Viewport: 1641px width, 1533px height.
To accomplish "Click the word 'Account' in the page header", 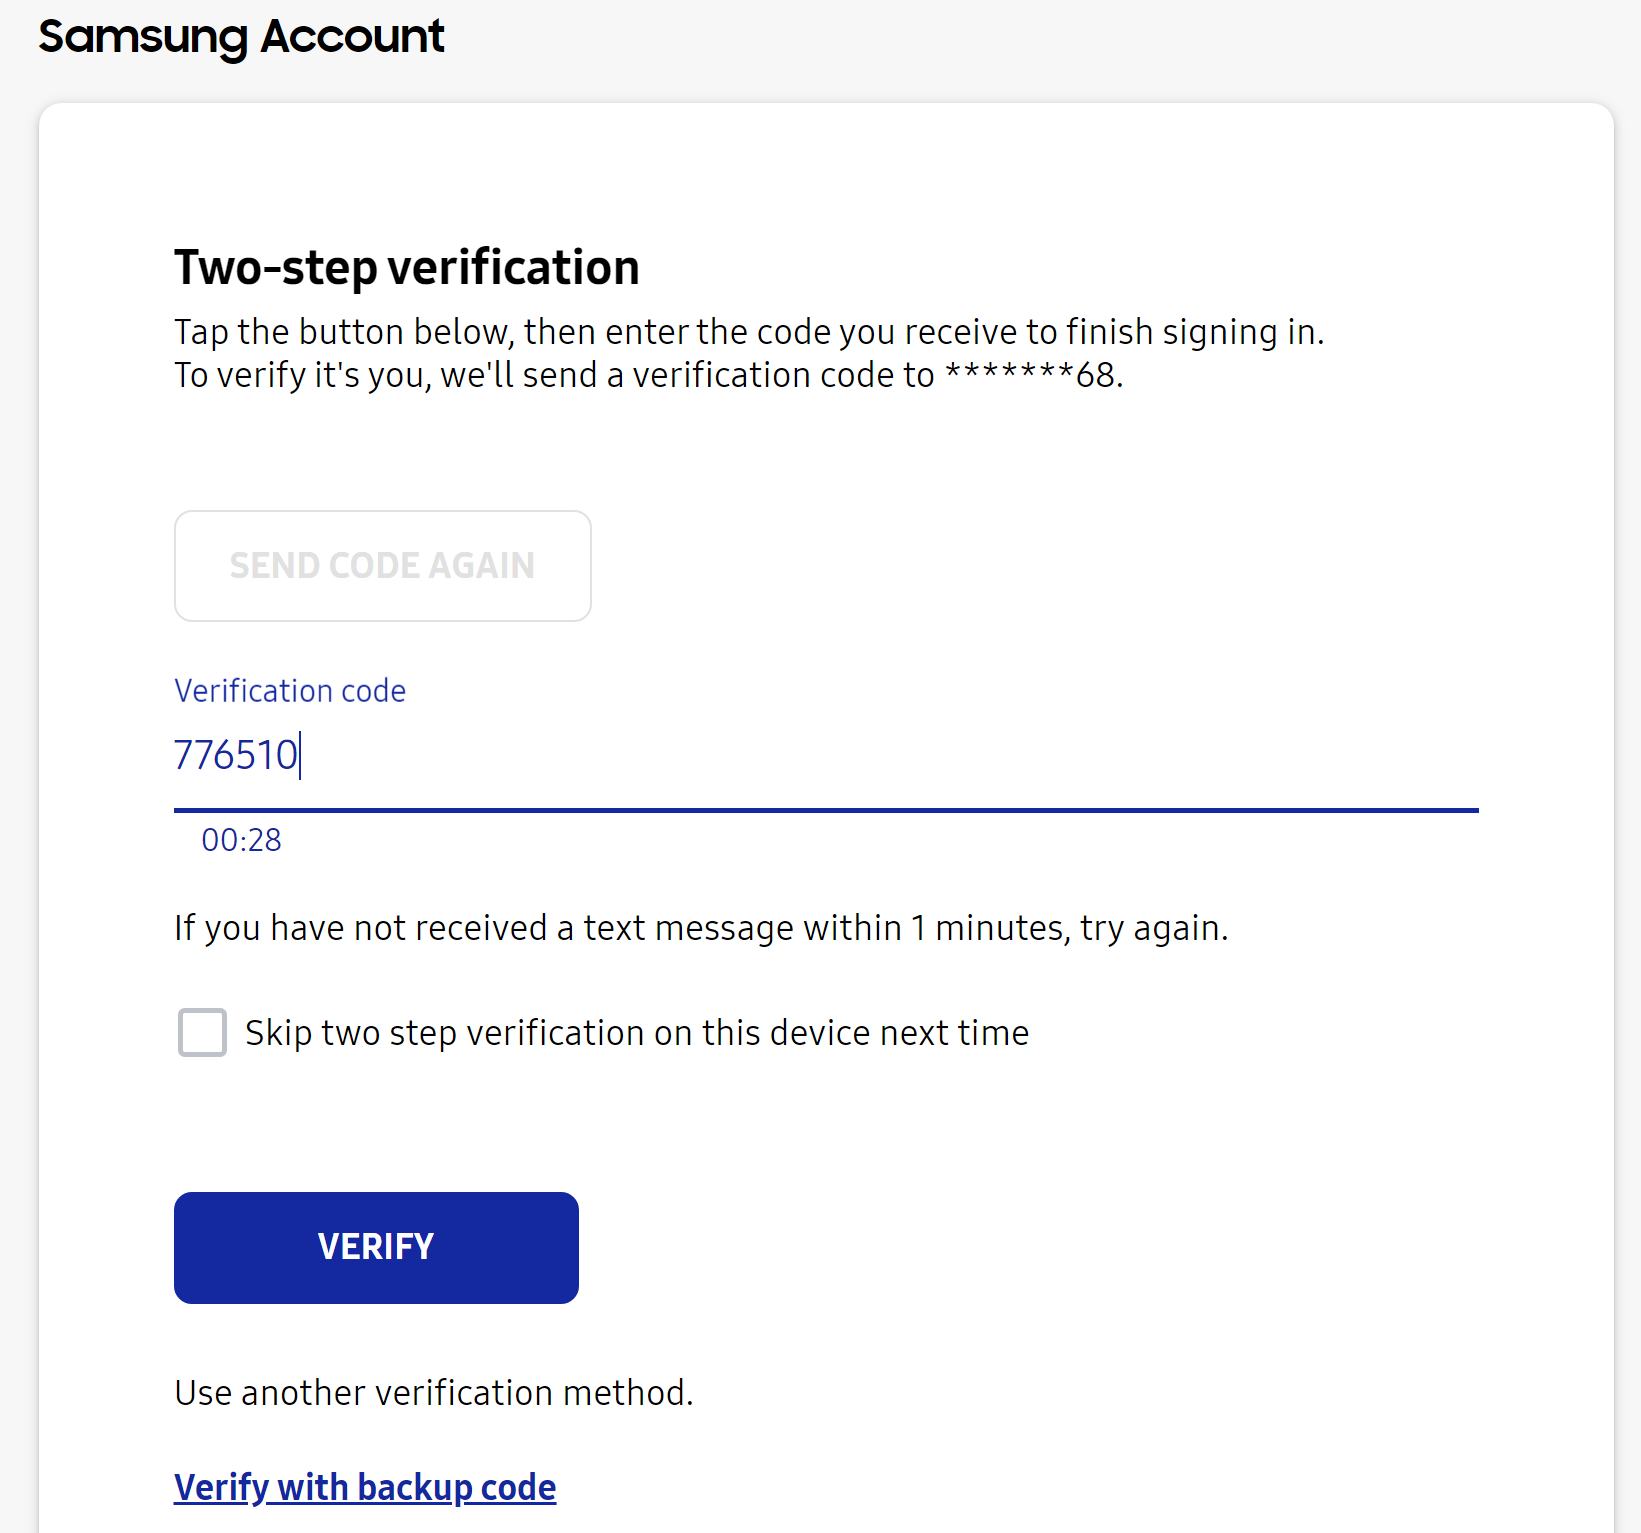I will click(x=352, y=37).
